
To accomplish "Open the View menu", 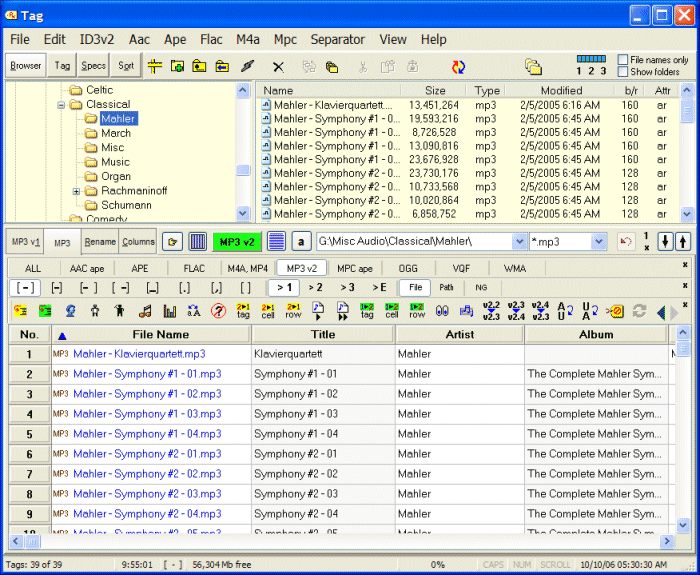I will coord(393,39).
